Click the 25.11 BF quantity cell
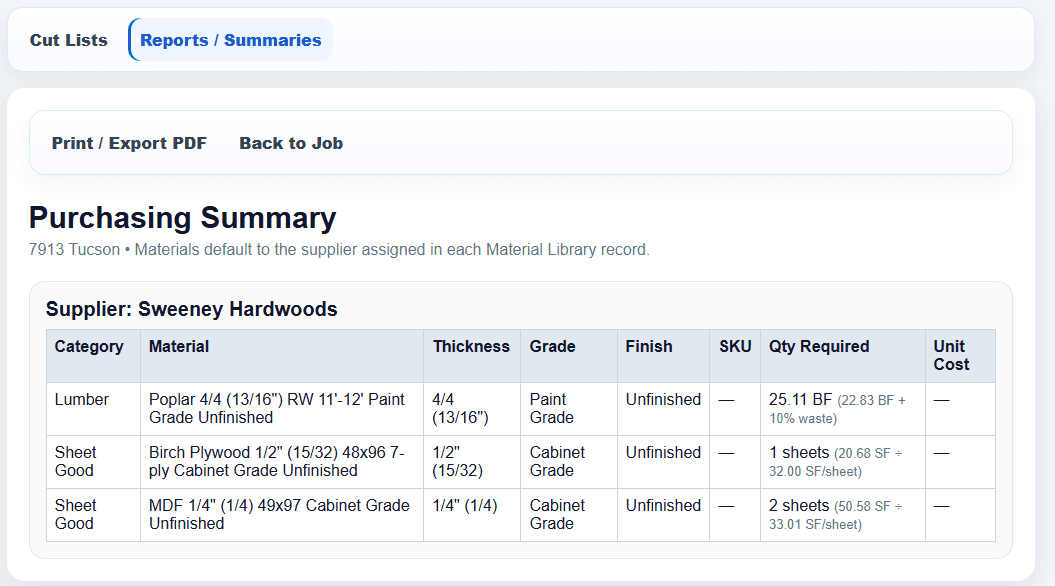 point(843,409)
